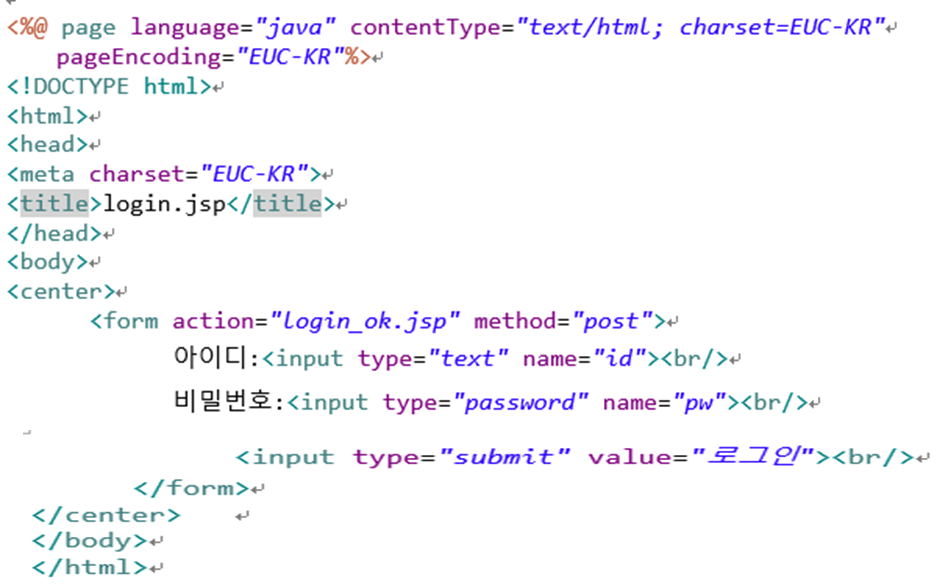Image resolution: width=937 pixels, height=584 pixels.
Task: Click the closing </head> tag
Action: [54, 233]
